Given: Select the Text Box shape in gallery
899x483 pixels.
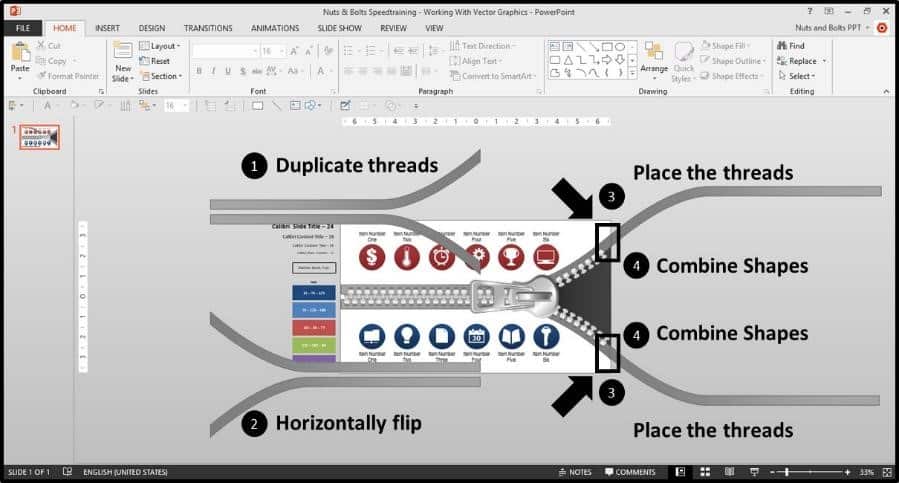Looking at the screenshot, I should [x=554, y=46].
